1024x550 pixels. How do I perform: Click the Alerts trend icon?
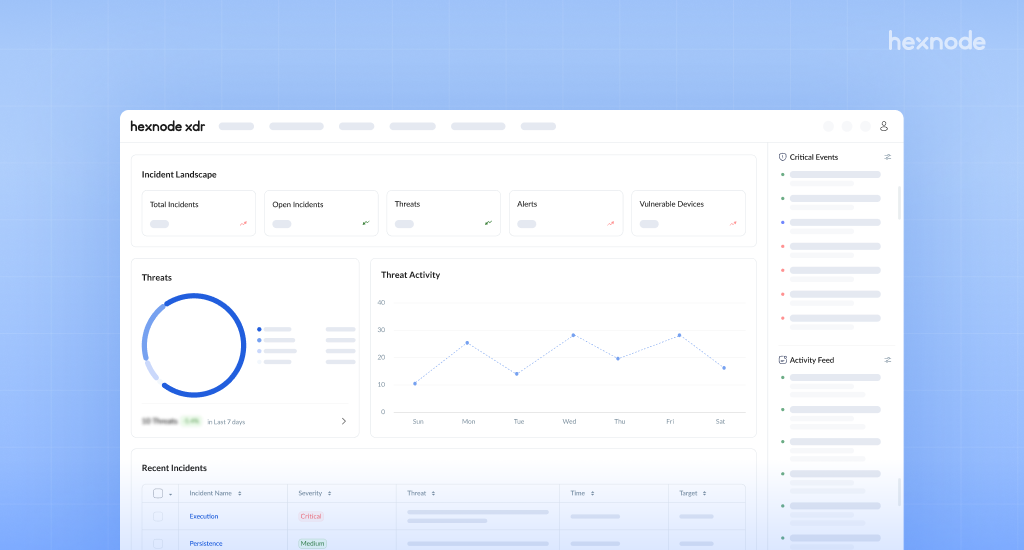611,223
